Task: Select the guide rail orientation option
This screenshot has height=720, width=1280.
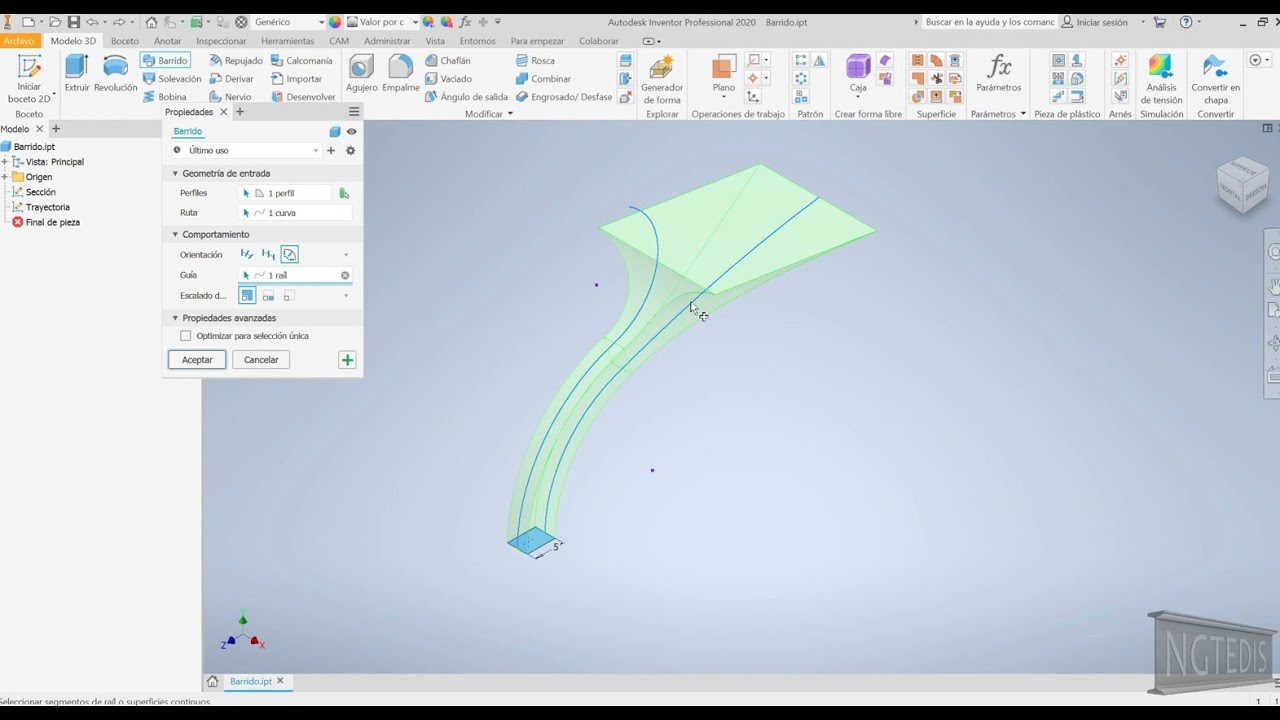Action: click(x=289, y=255)
